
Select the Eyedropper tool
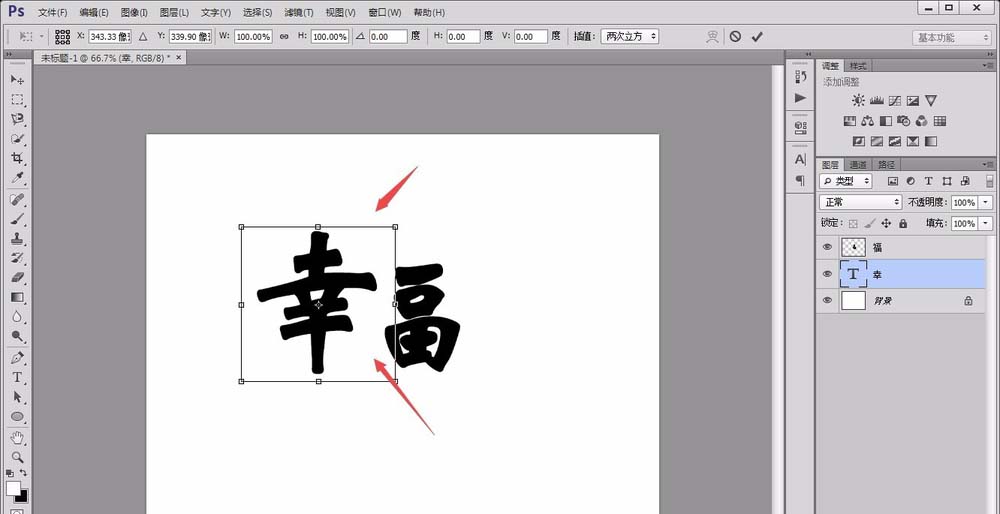17,178
